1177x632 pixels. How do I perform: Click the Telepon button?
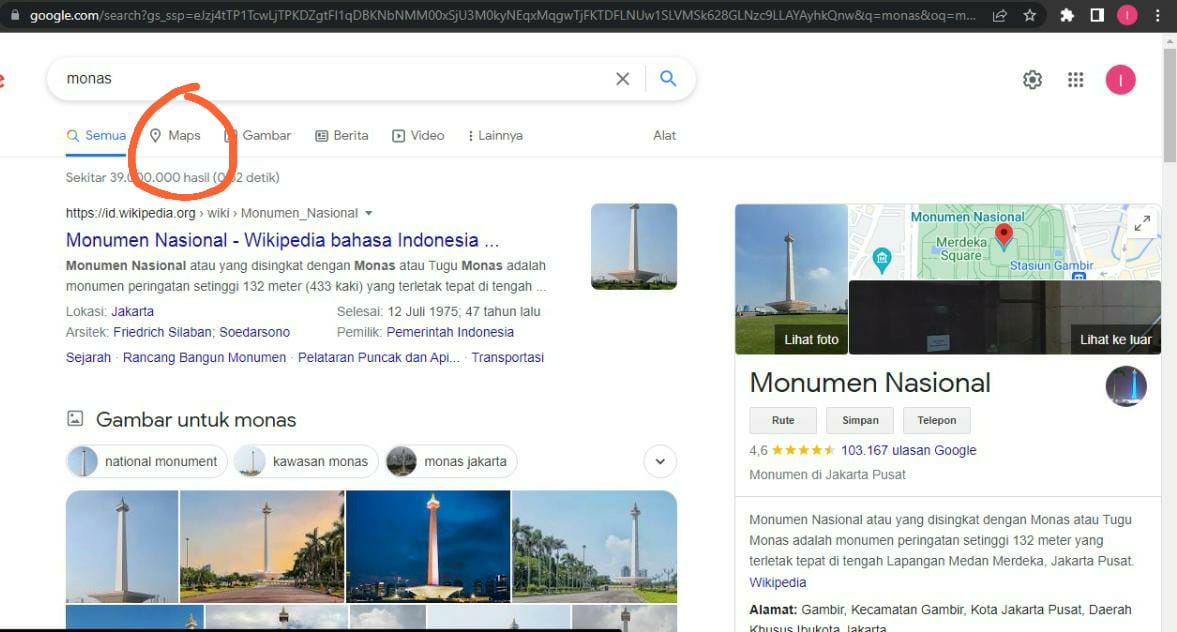(x=937, y=420)
